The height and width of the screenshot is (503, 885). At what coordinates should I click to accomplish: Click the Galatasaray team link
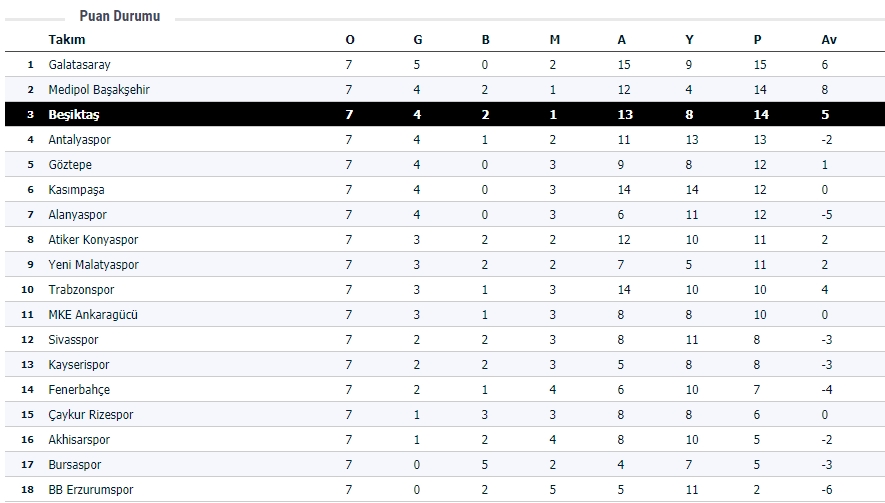point(79,65)
